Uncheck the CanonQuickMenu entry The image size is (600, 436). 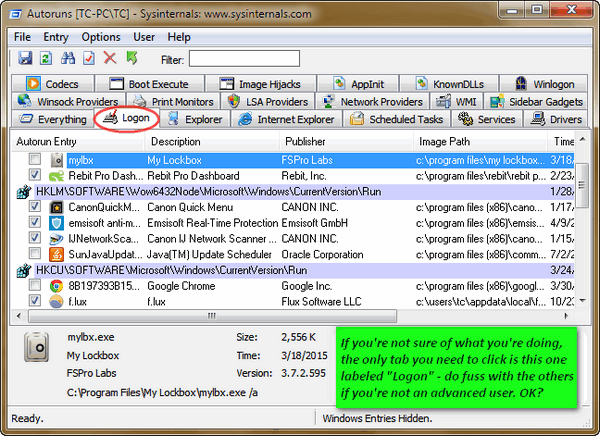pyautogui.click(x=35, y=206)
